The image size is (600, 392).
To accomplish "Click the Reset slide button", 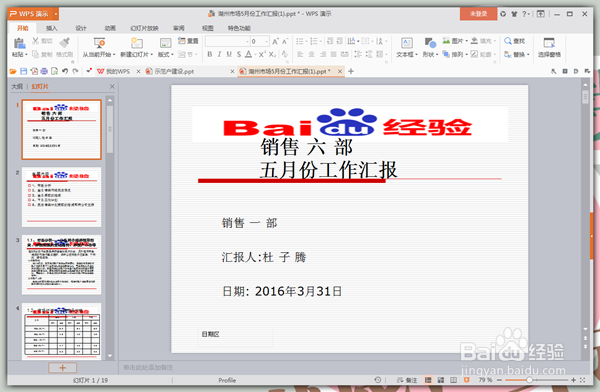I will point(188,41).
